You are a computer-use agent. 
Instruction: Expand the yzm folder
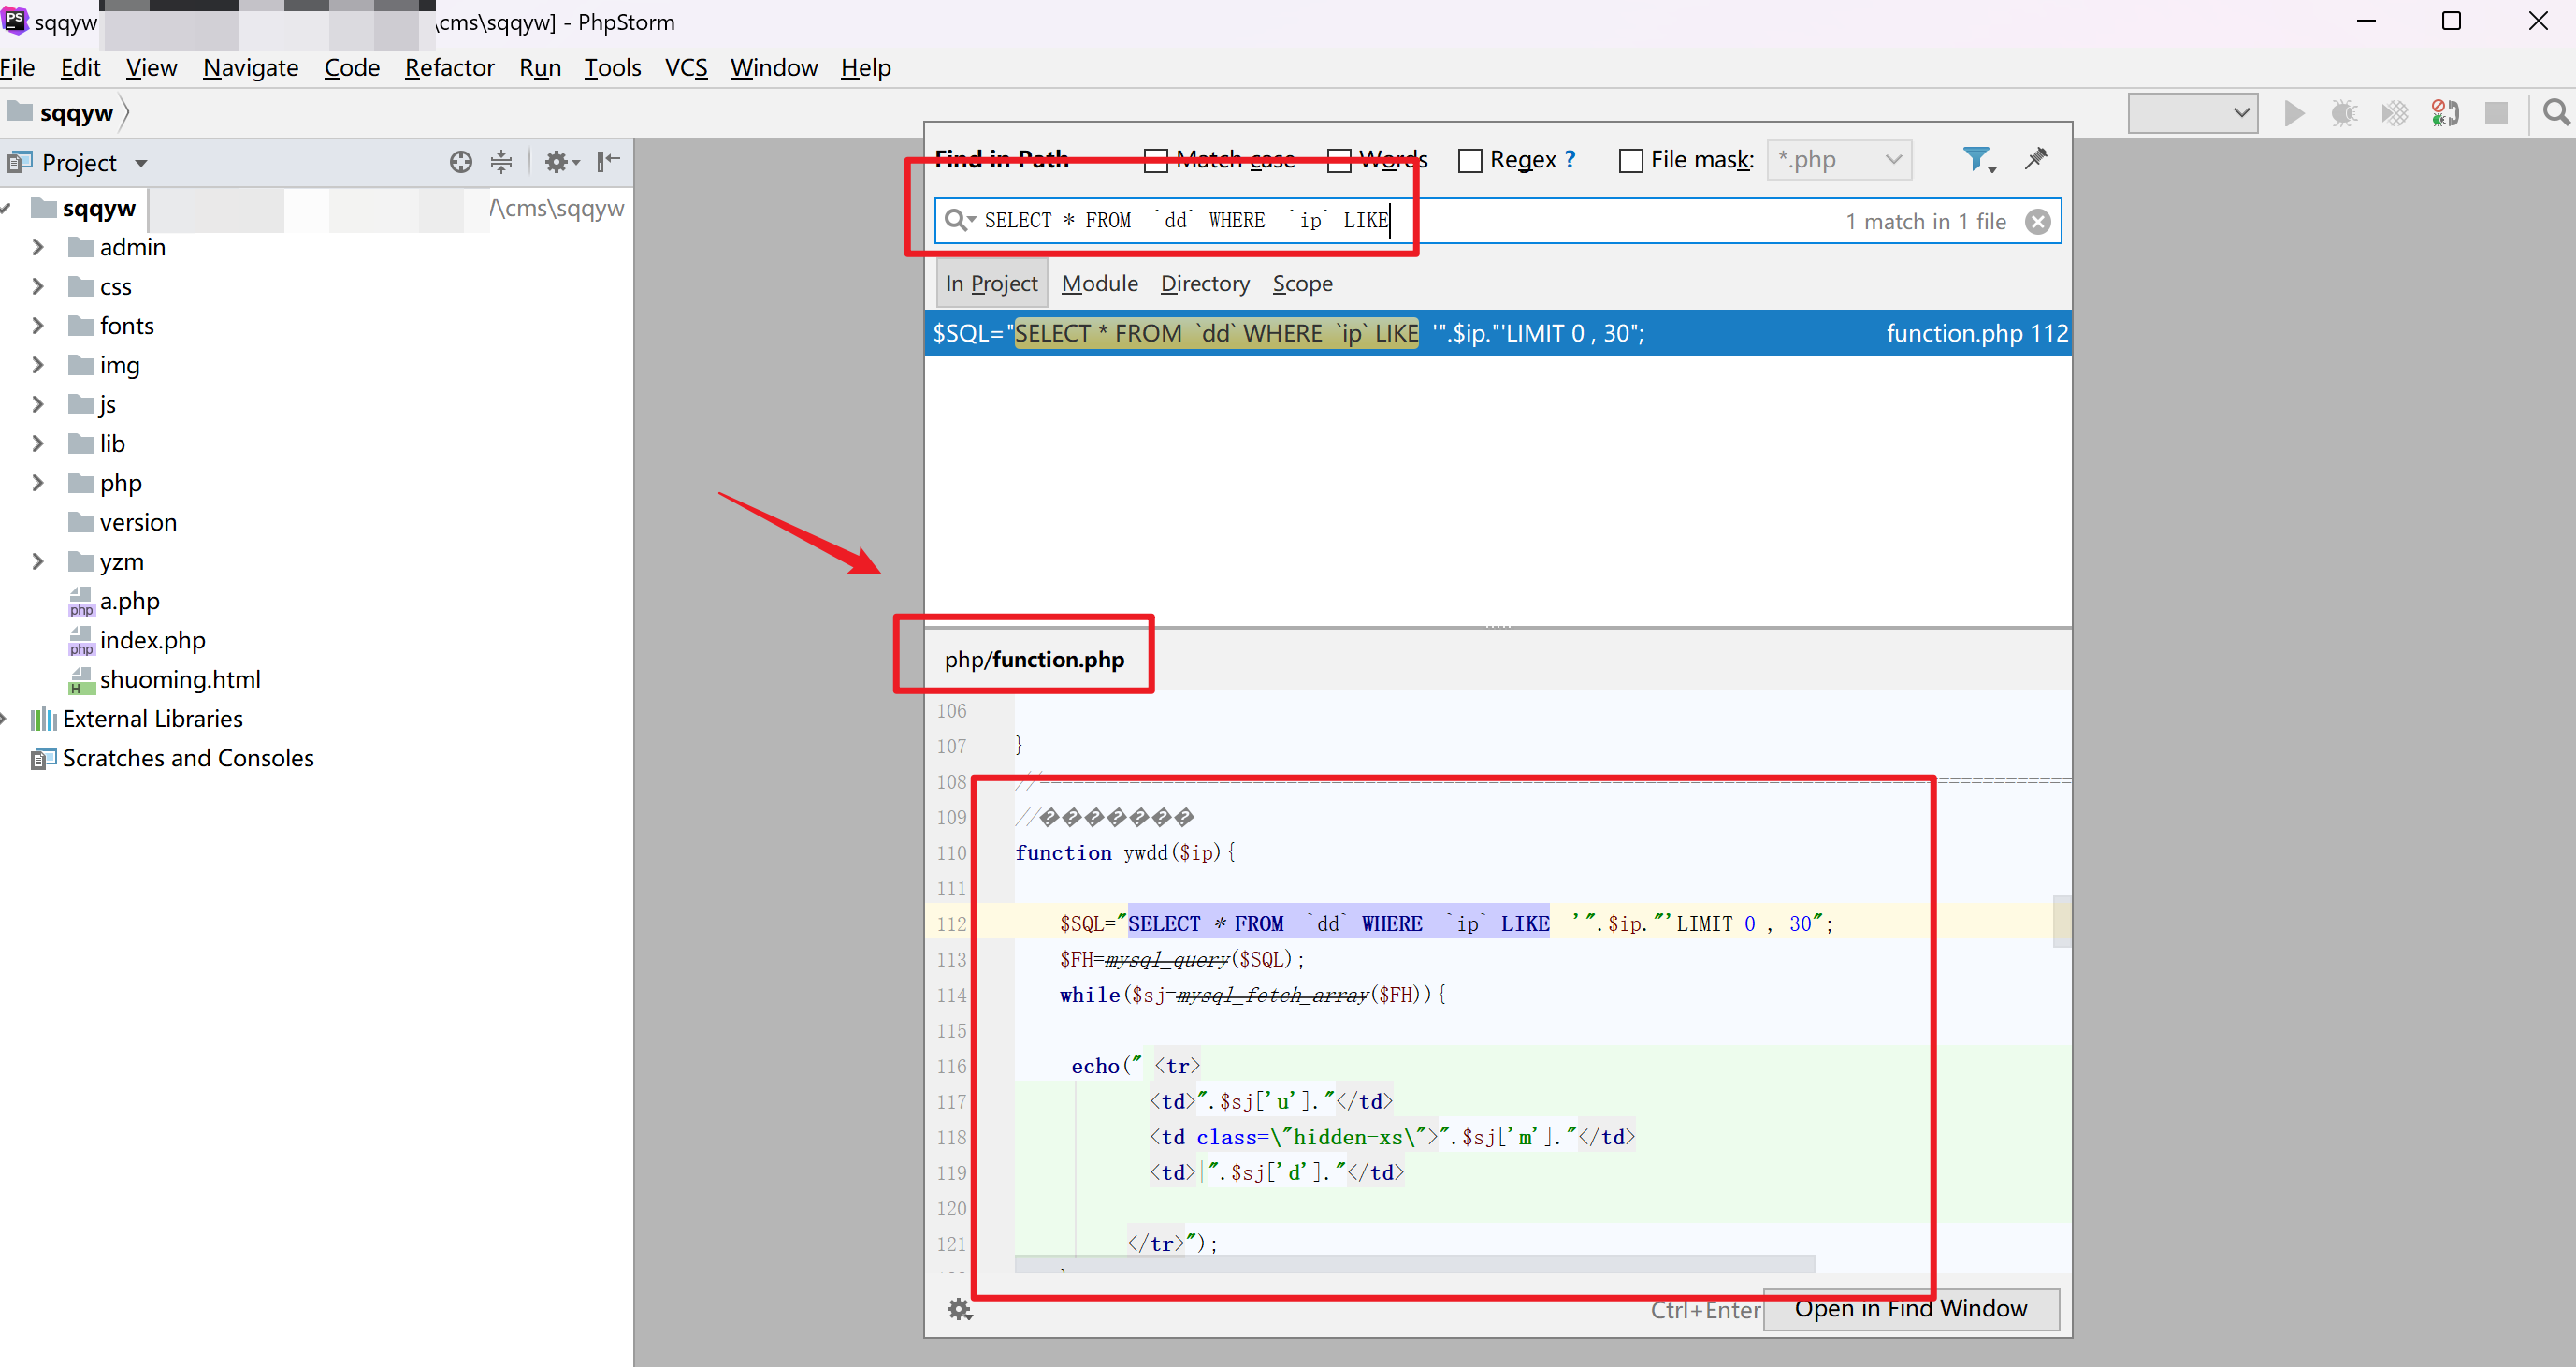[x=38, y=562]
